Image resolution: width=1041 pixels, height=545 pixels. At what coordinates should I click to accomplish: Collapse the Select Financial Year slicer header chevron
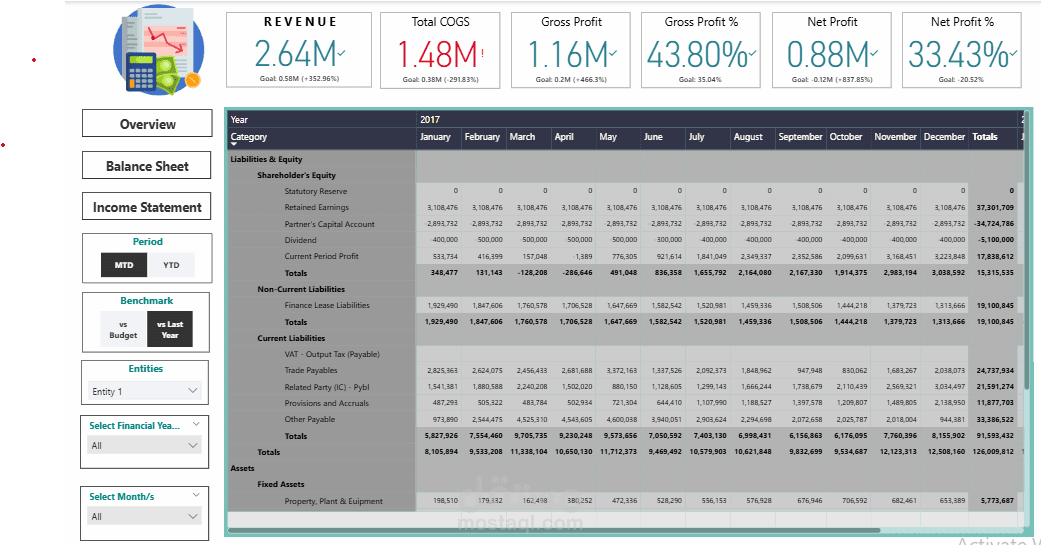pyautogui.click(x=196, y=424)
